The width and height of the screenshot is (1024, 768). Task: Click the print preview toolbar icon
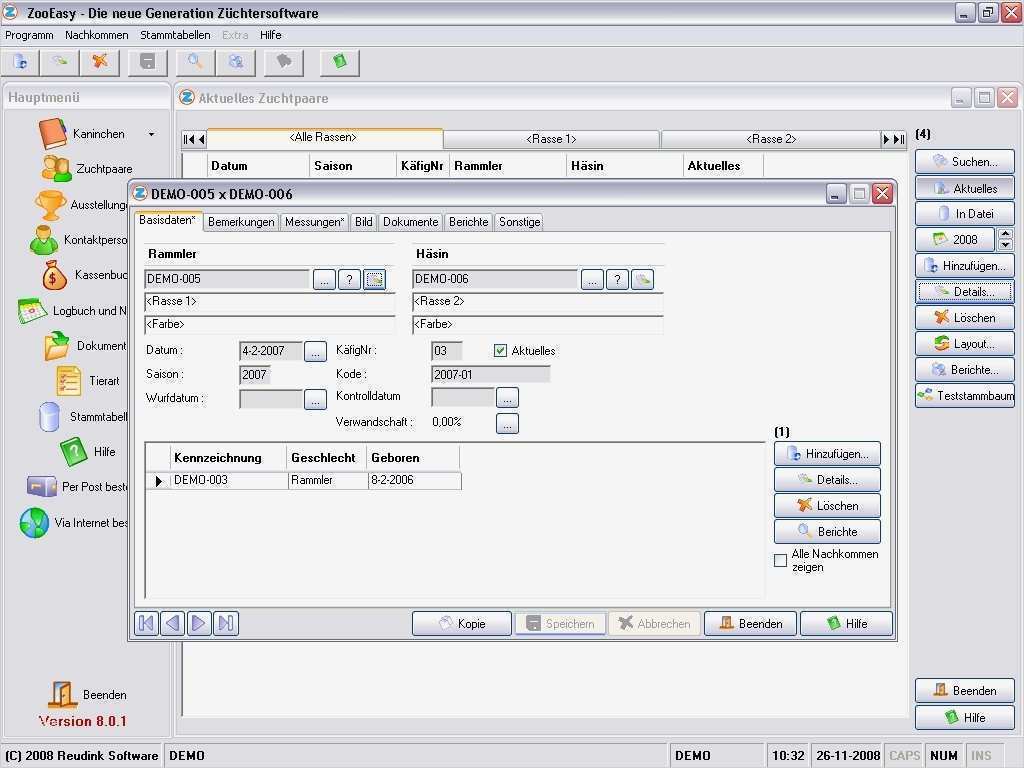coord(236,62)
